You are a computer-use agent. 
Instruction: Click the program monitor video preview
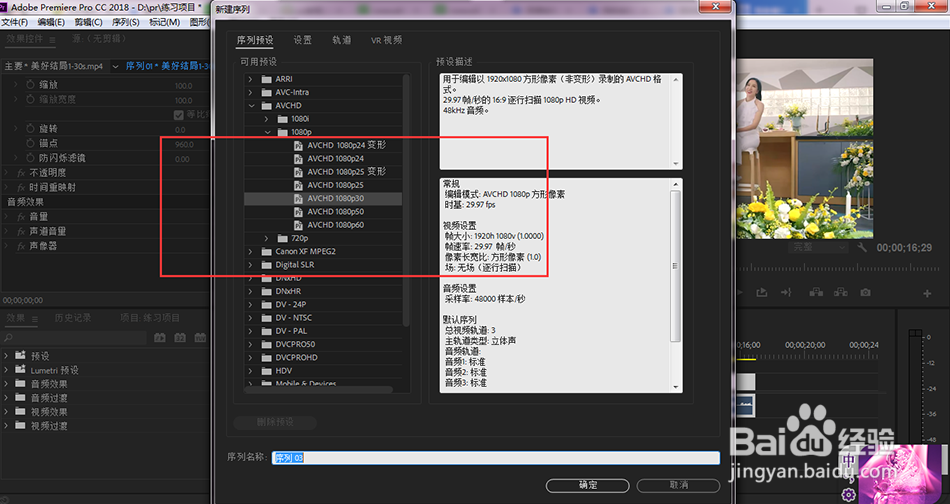[x=805, y=148]
